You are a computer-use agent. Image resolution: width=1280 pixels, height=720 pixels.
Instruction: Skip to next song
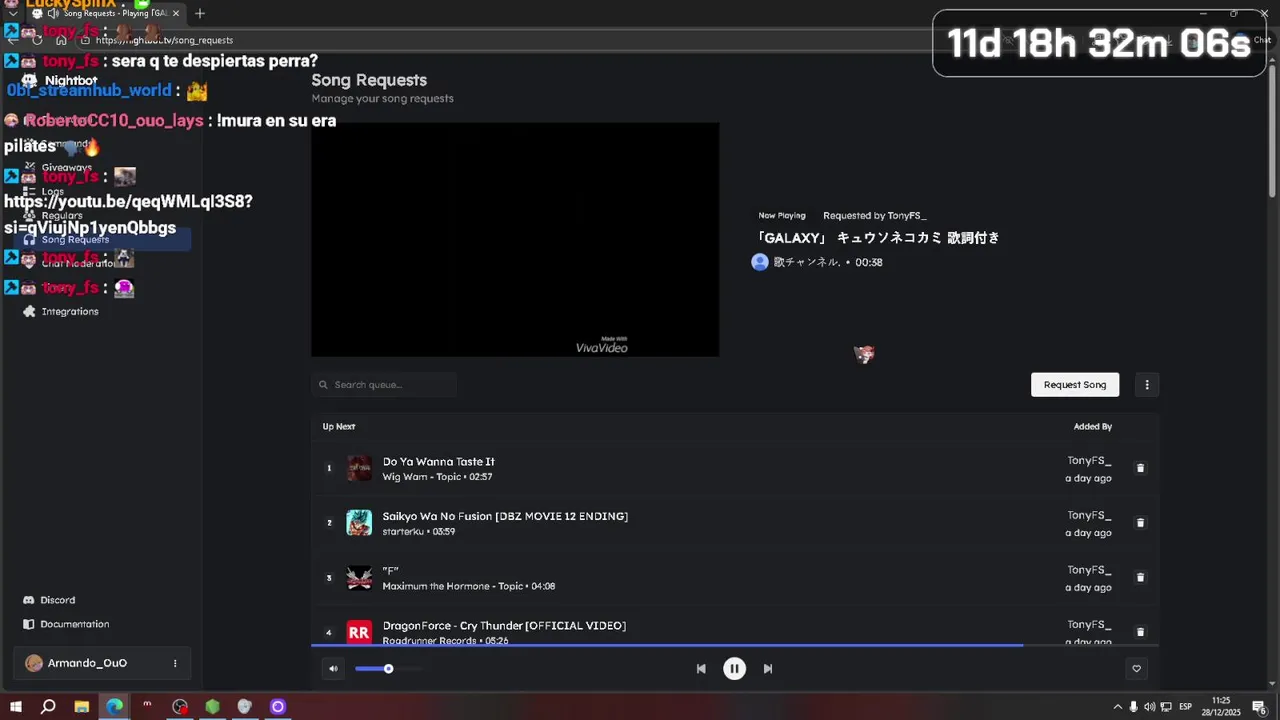click(768, 669)
